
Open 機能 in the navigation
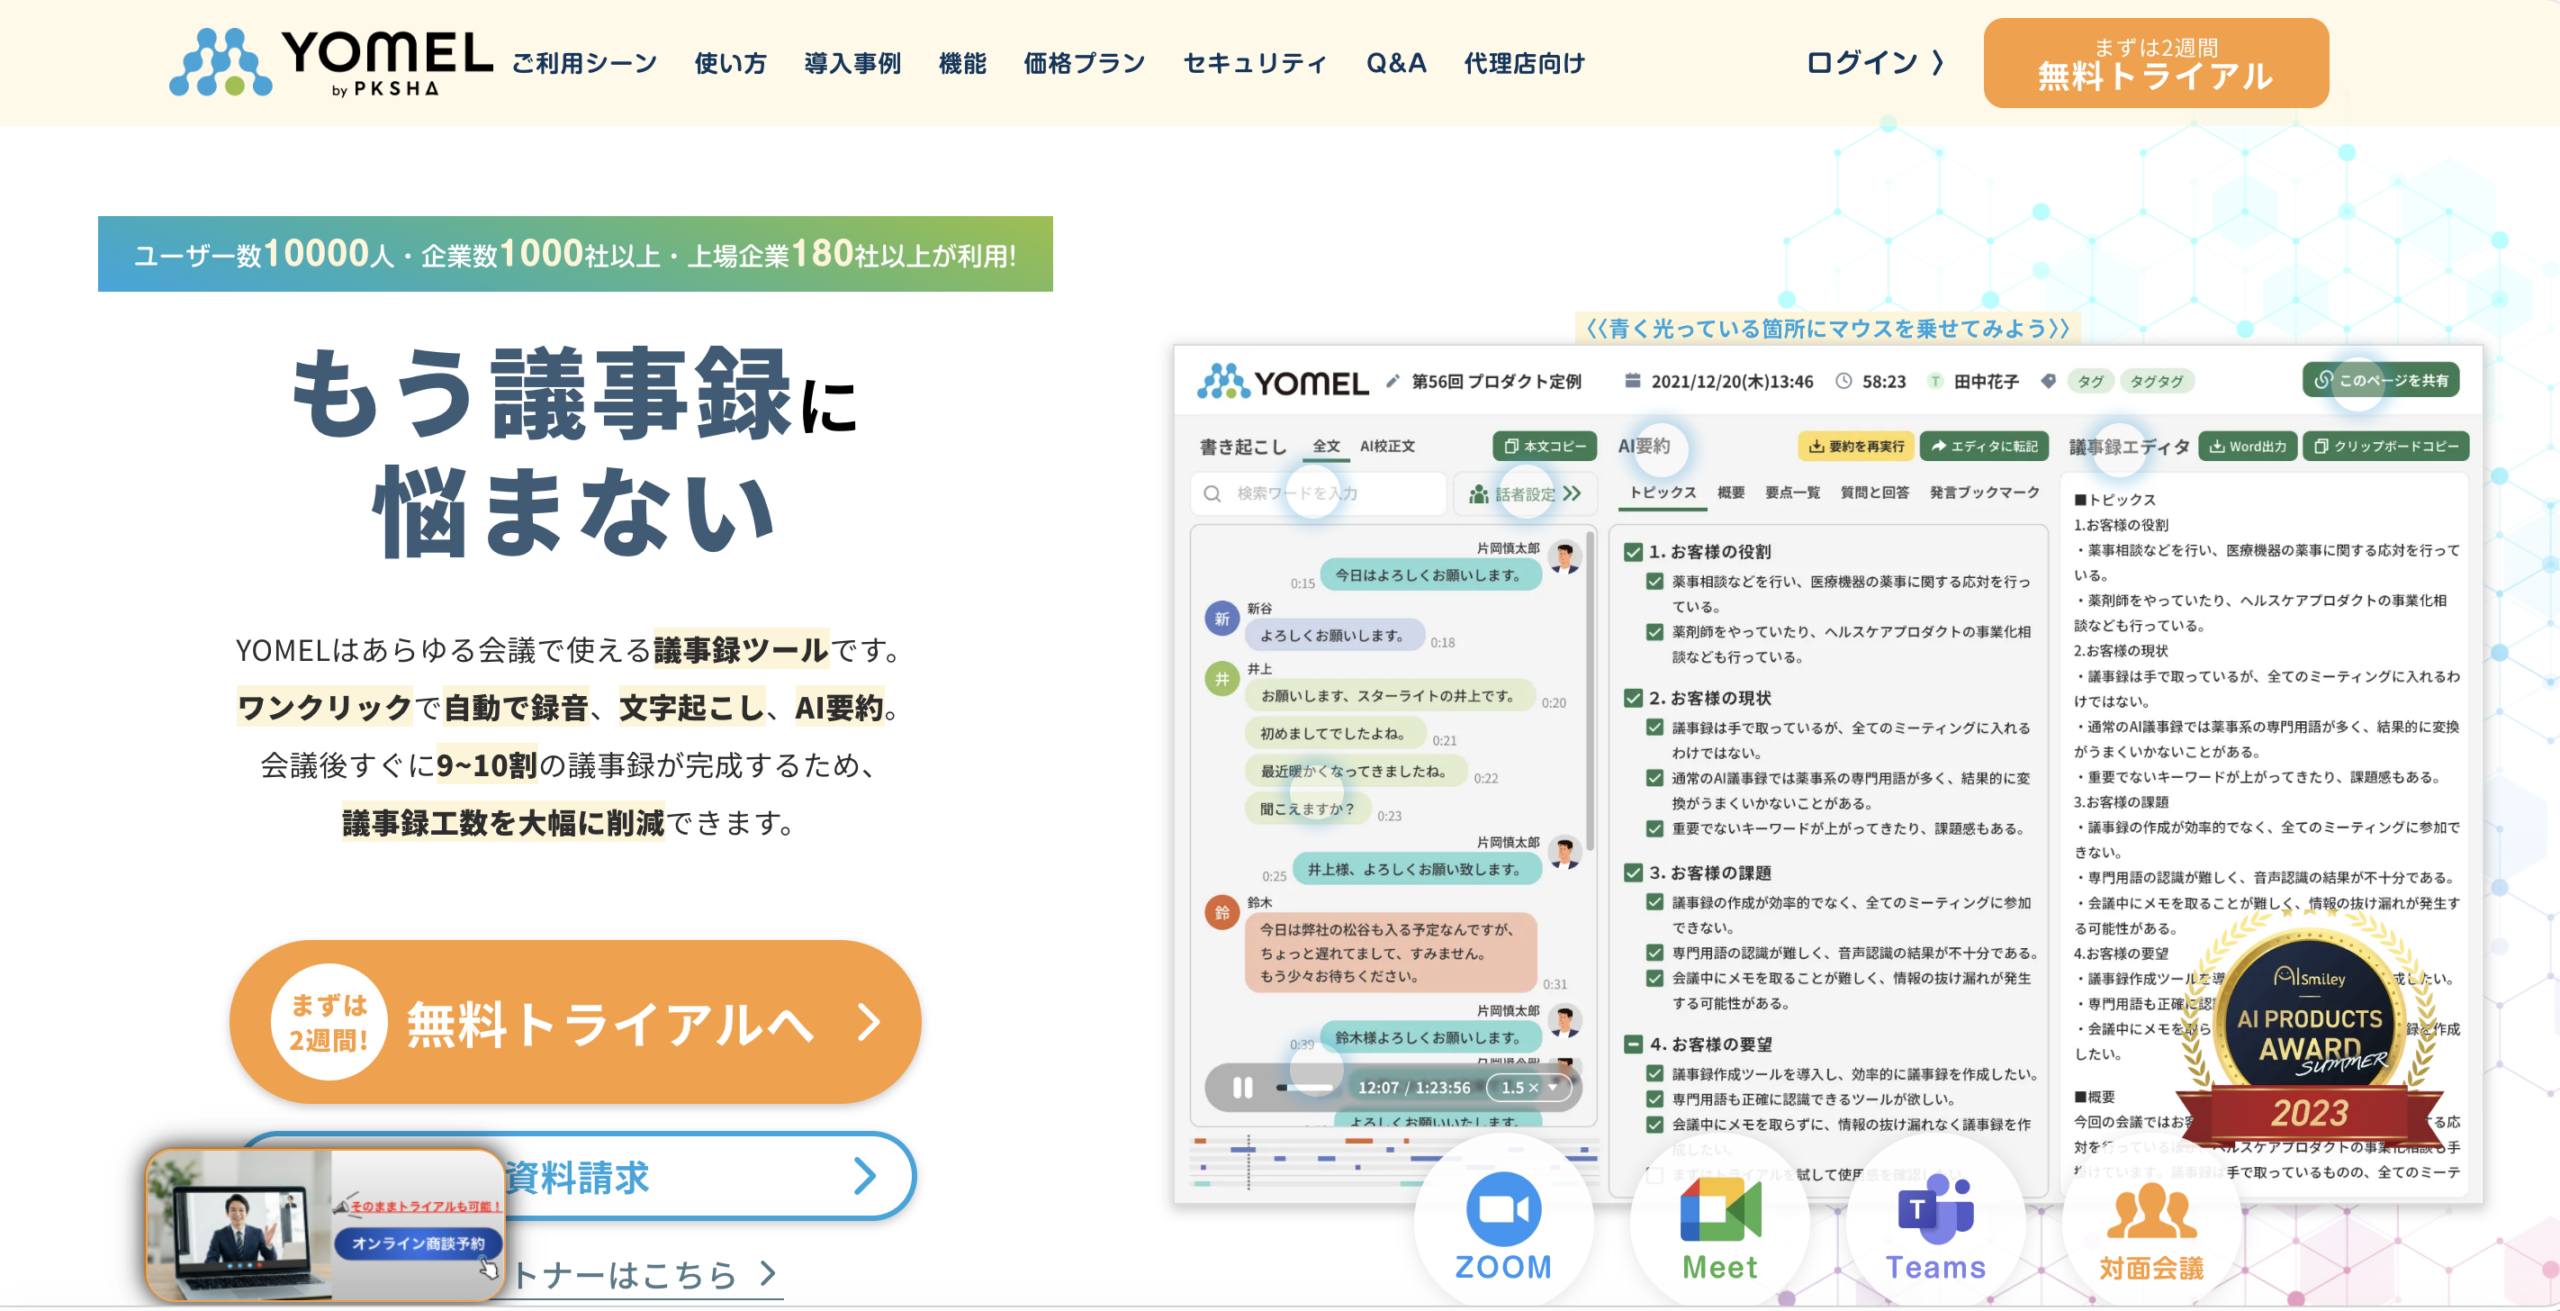pyautogui.click(x=962, y=63)
